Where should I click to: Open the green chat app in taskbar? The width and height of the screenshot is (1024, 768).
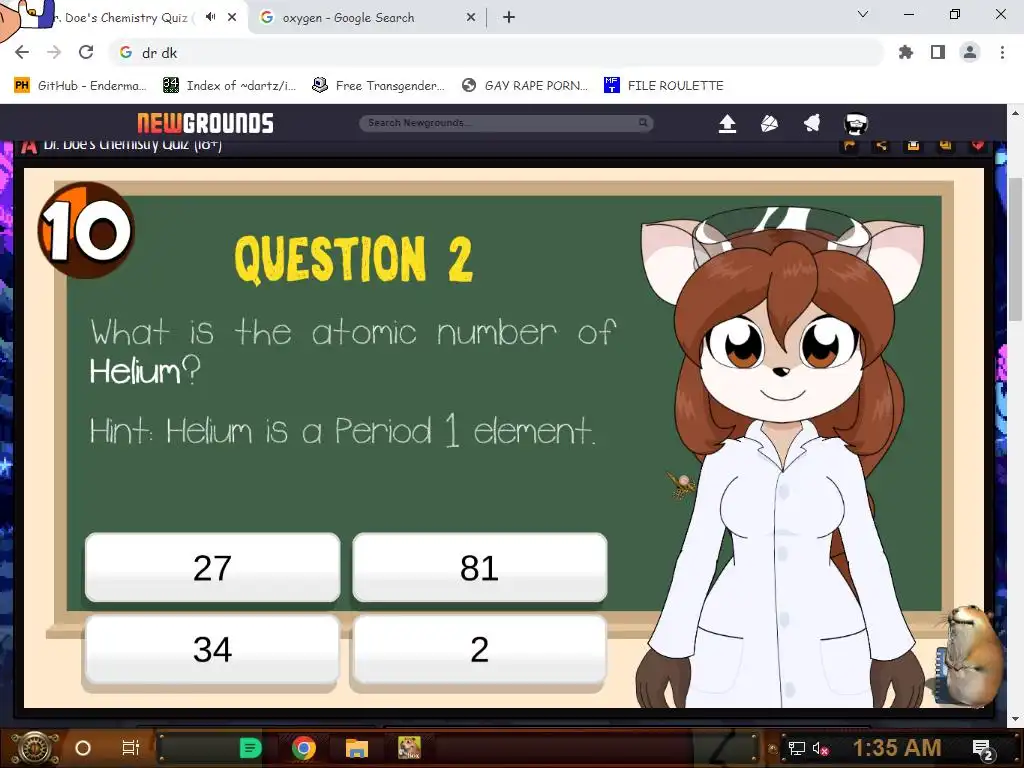[x=251, y=748]
